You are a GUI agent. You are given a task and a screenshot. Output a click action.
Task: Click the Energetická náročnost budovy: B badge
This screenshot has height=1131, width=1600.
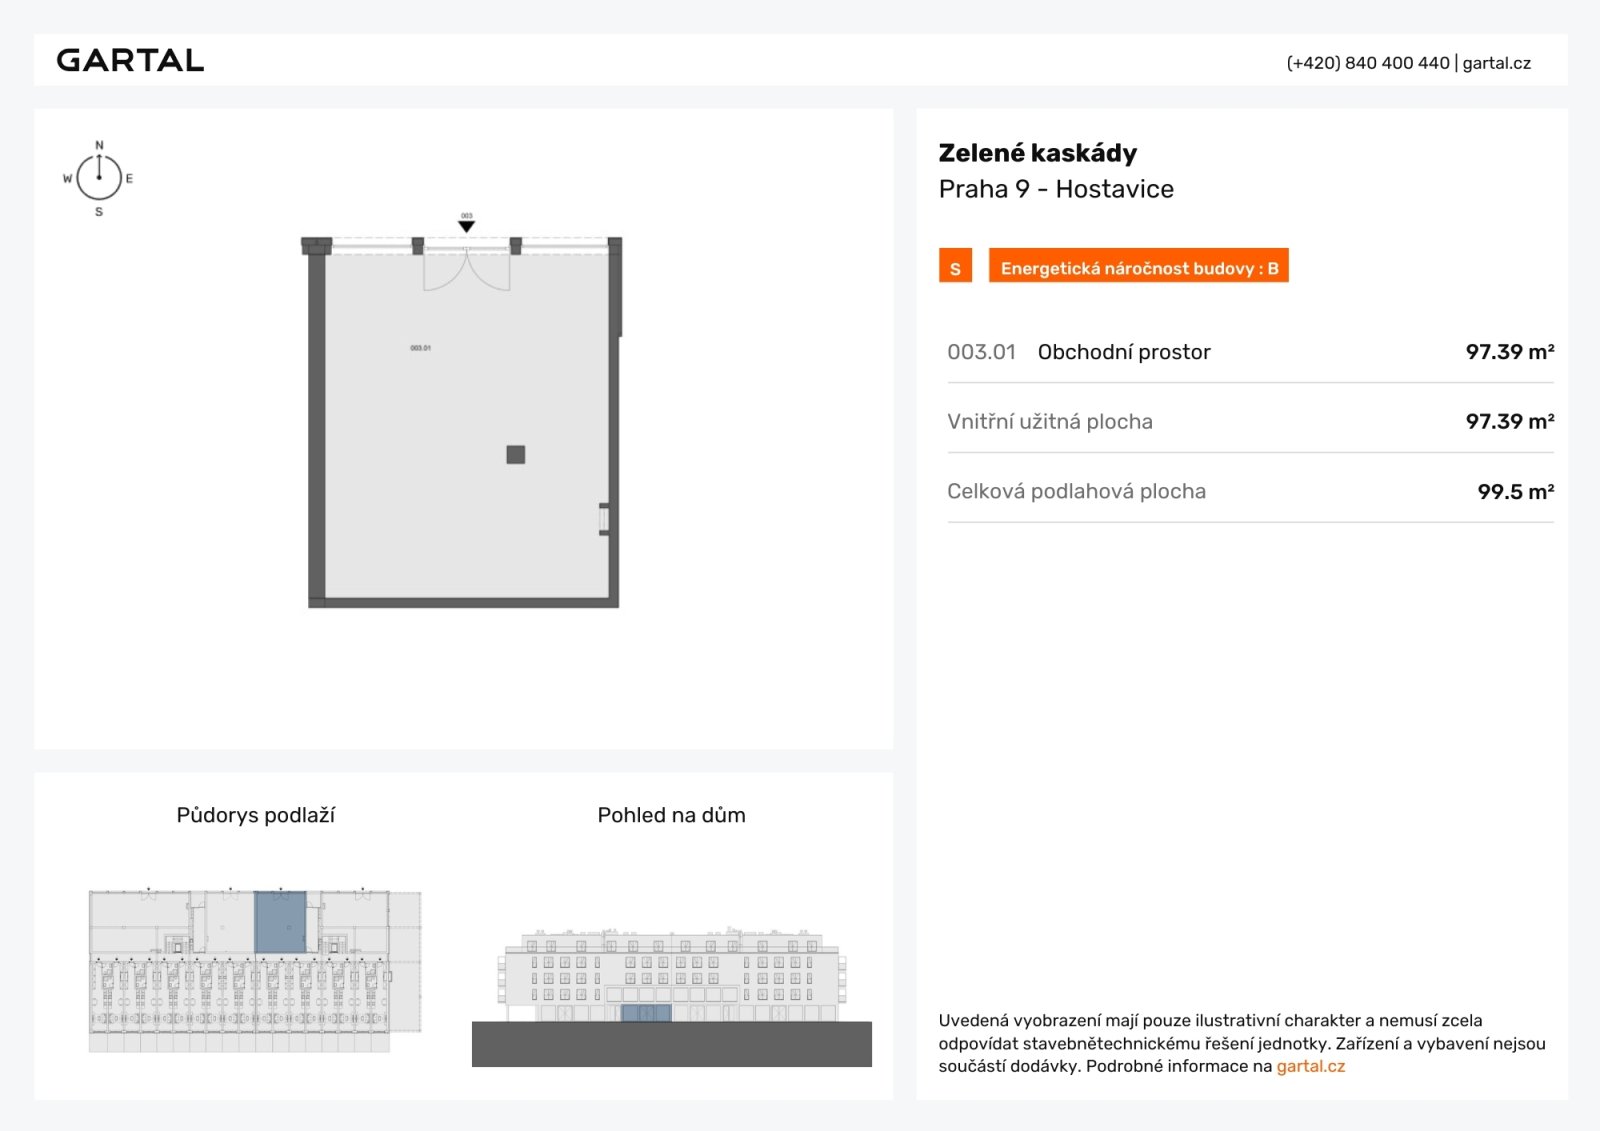click(1138, 267)
